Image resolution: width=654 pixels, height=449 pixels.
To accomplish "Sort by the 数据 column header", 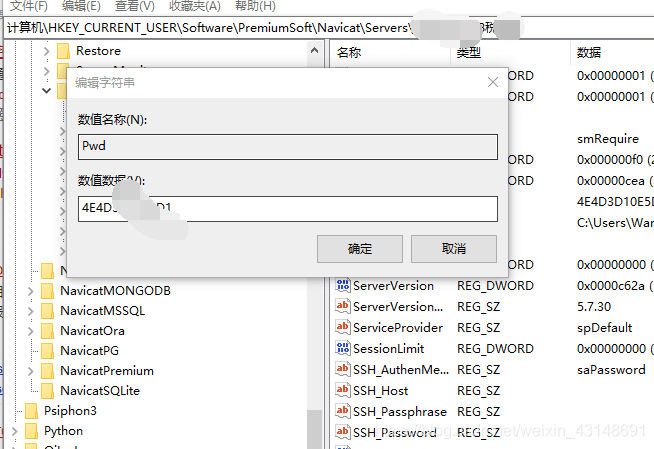I will point(589,53).
